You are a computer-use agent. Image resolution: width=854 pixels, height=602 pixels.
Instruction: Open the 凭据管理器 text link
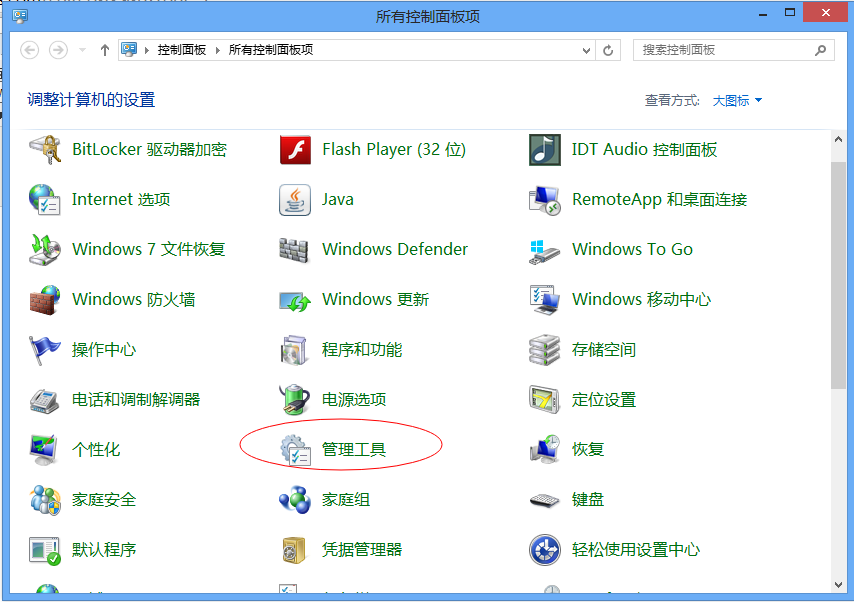coord(362,550)
